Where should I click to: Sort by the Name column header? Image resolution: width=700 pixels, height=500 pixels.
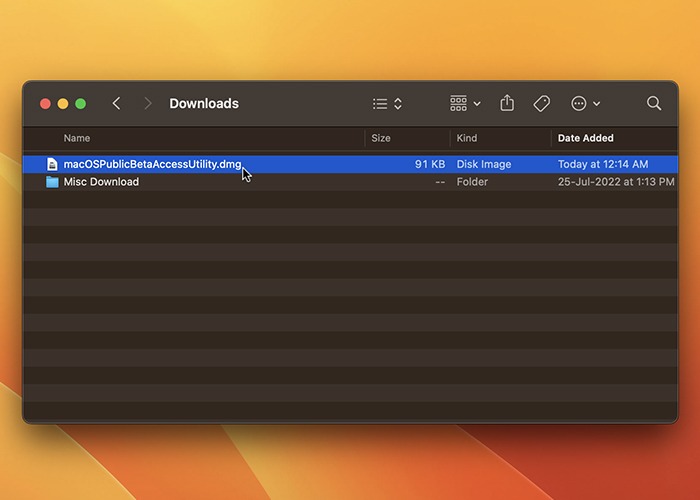[77, 138]
